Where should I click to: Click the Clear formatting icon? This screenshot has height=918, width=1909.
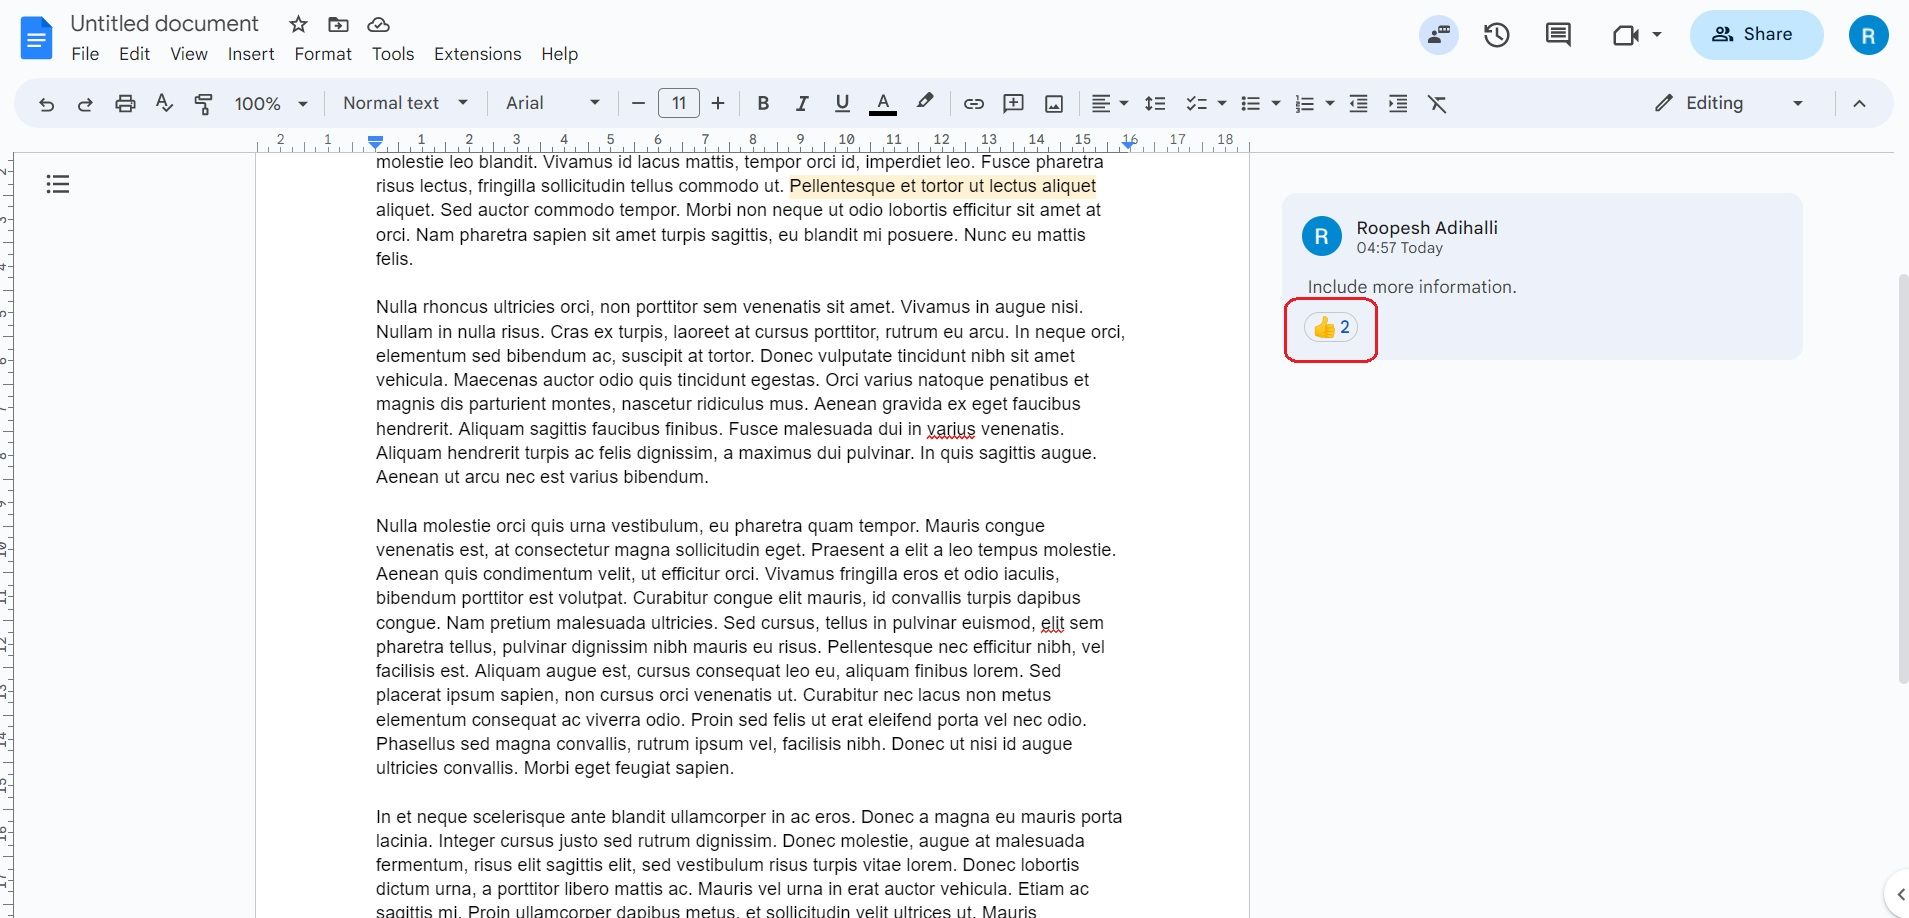[1437, 103]
